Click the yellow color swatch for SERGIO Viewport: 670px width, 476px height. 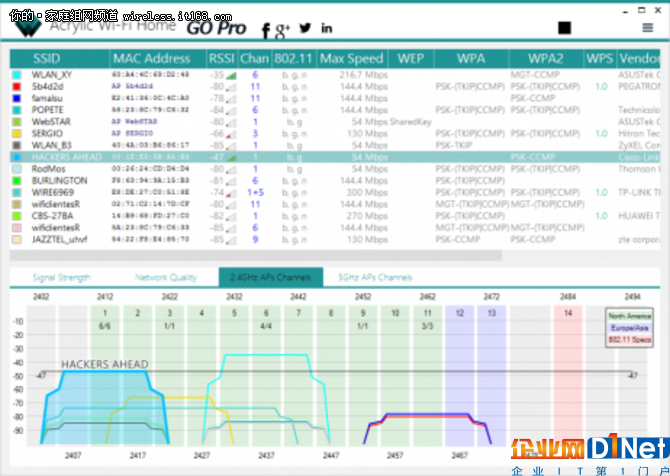[17, 133]
